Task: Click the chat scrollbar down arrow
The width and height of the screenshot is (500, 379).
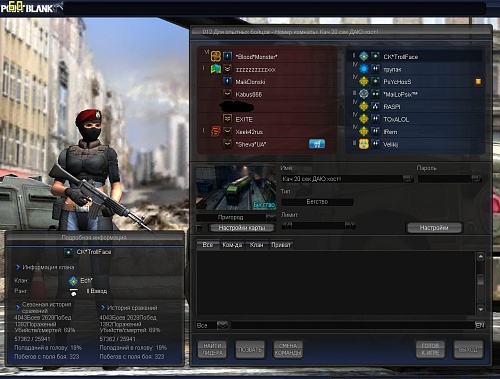Action: tap(480, 310)
